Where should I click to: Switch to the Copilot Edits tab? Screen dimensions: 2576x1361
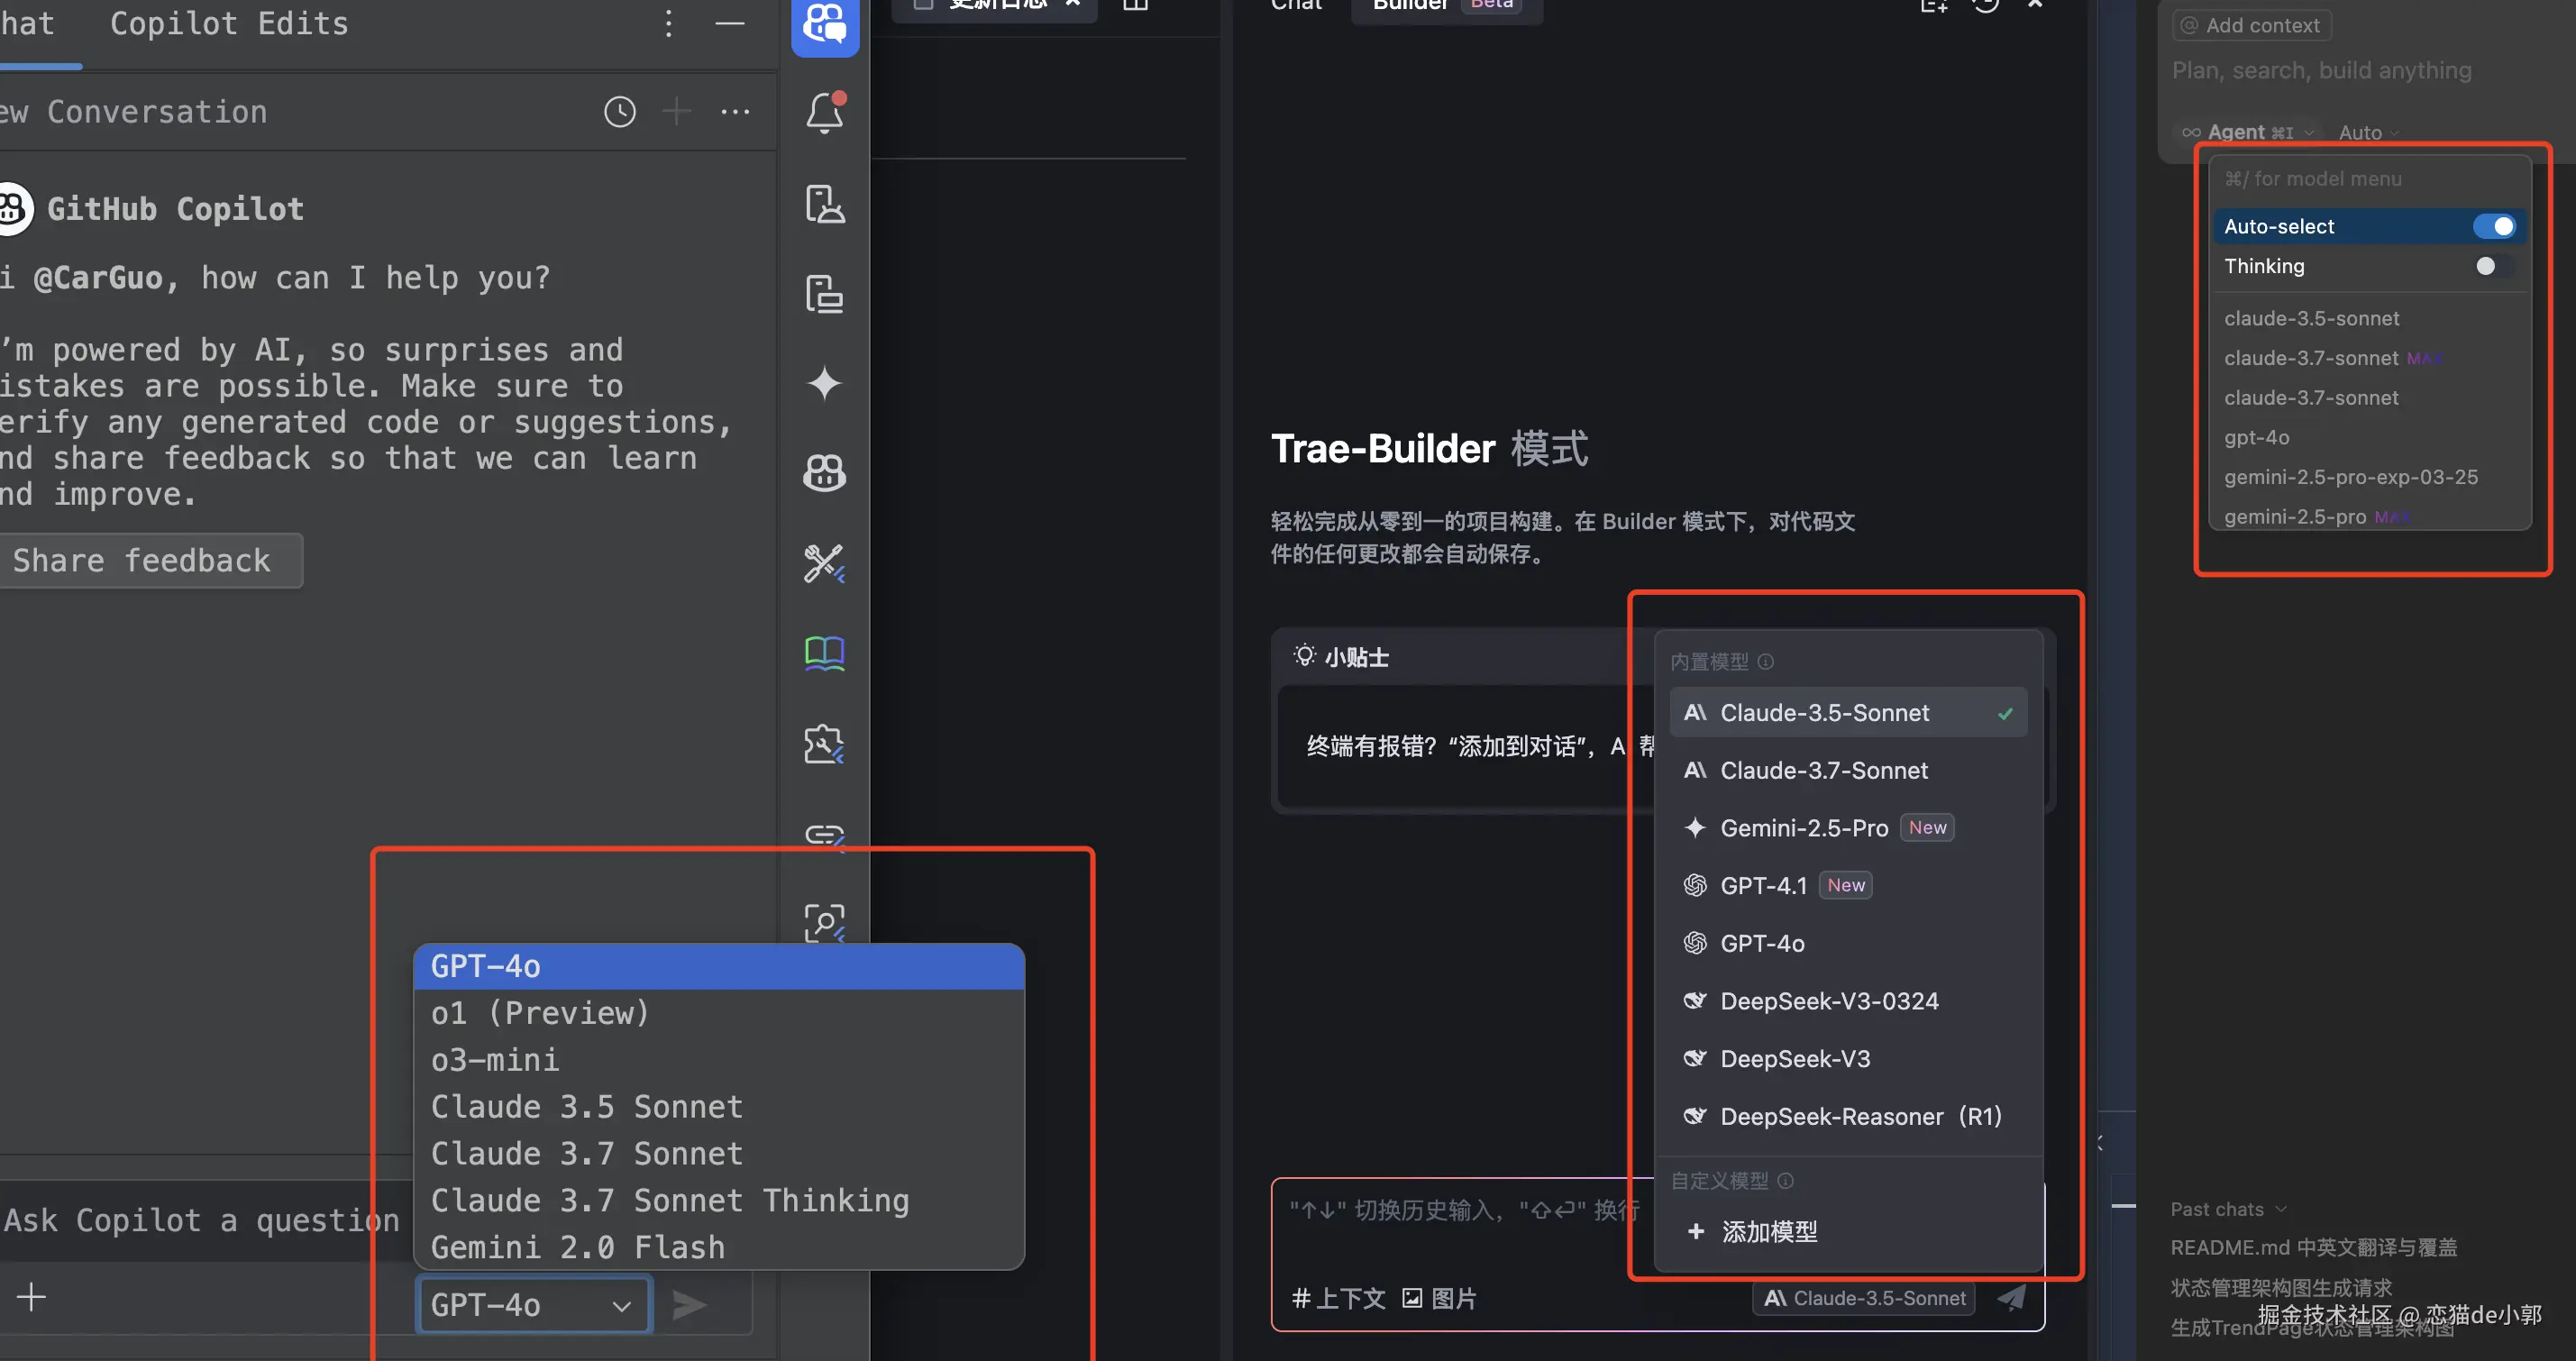(x=229, y=24)
